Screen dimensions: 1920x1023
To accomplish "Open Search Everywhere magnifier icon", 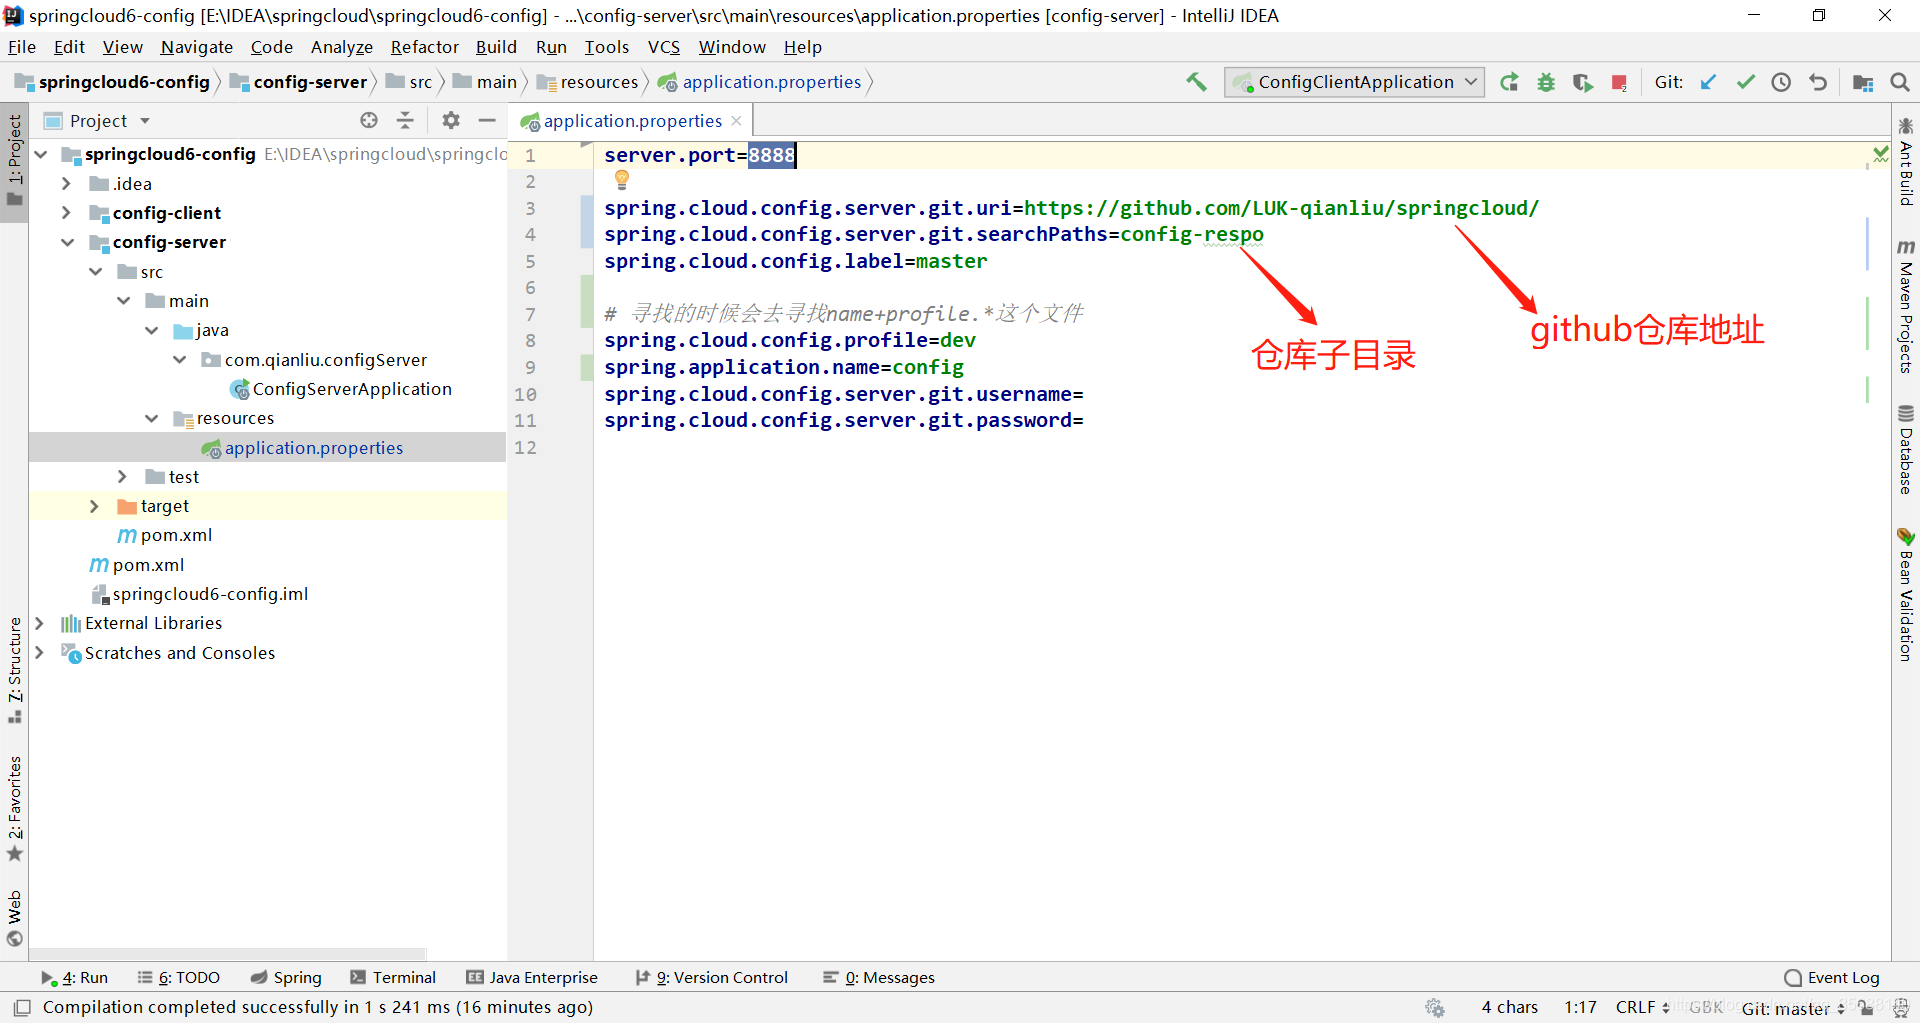I will 1900,82.
